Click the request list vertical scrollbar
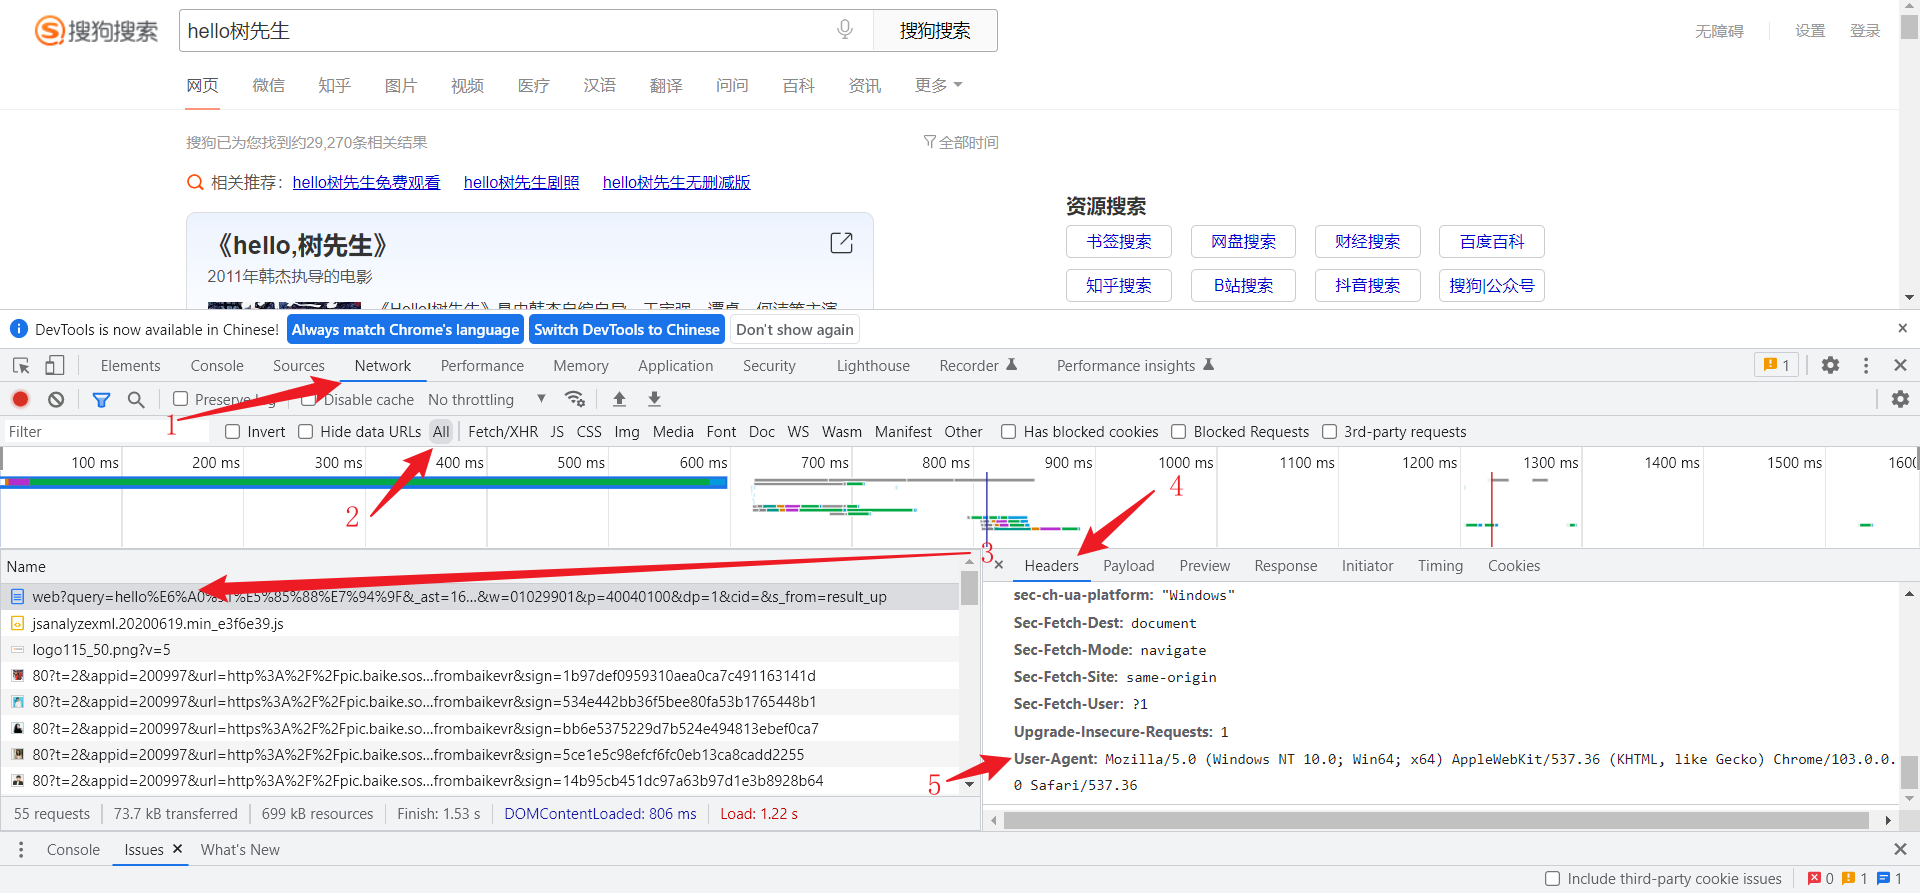 pos(969,590)
